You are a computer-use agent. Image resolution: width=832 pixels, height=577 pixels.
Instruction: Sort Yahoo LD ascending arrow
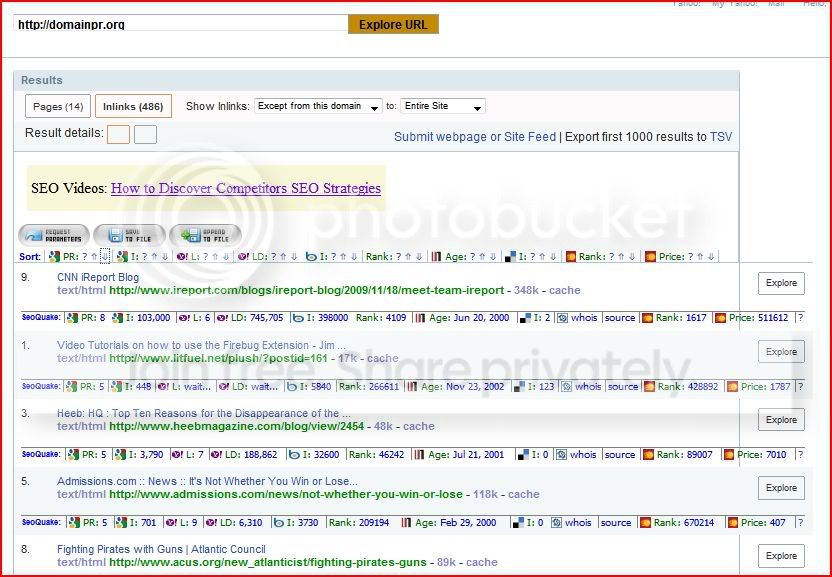283,257
